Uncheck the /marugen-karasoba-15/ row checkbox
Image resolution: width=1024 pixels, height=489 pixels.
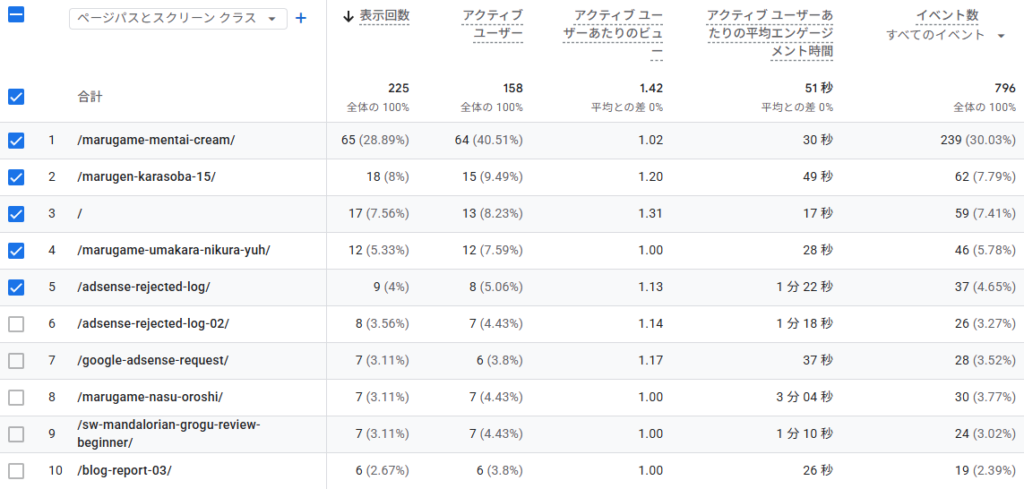coord(16,177)
